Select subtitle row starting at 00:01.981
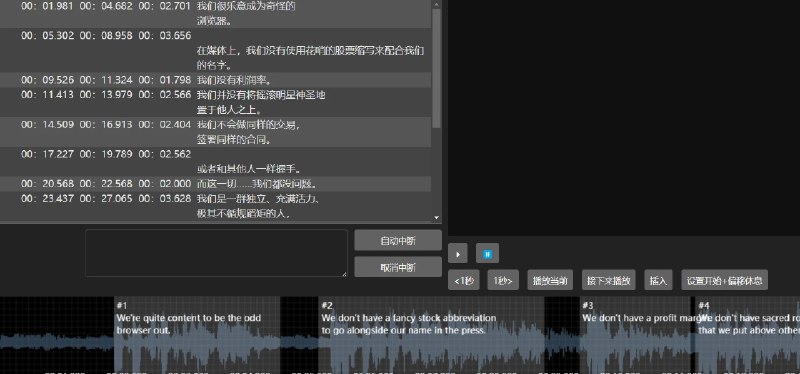 point(215,14)
